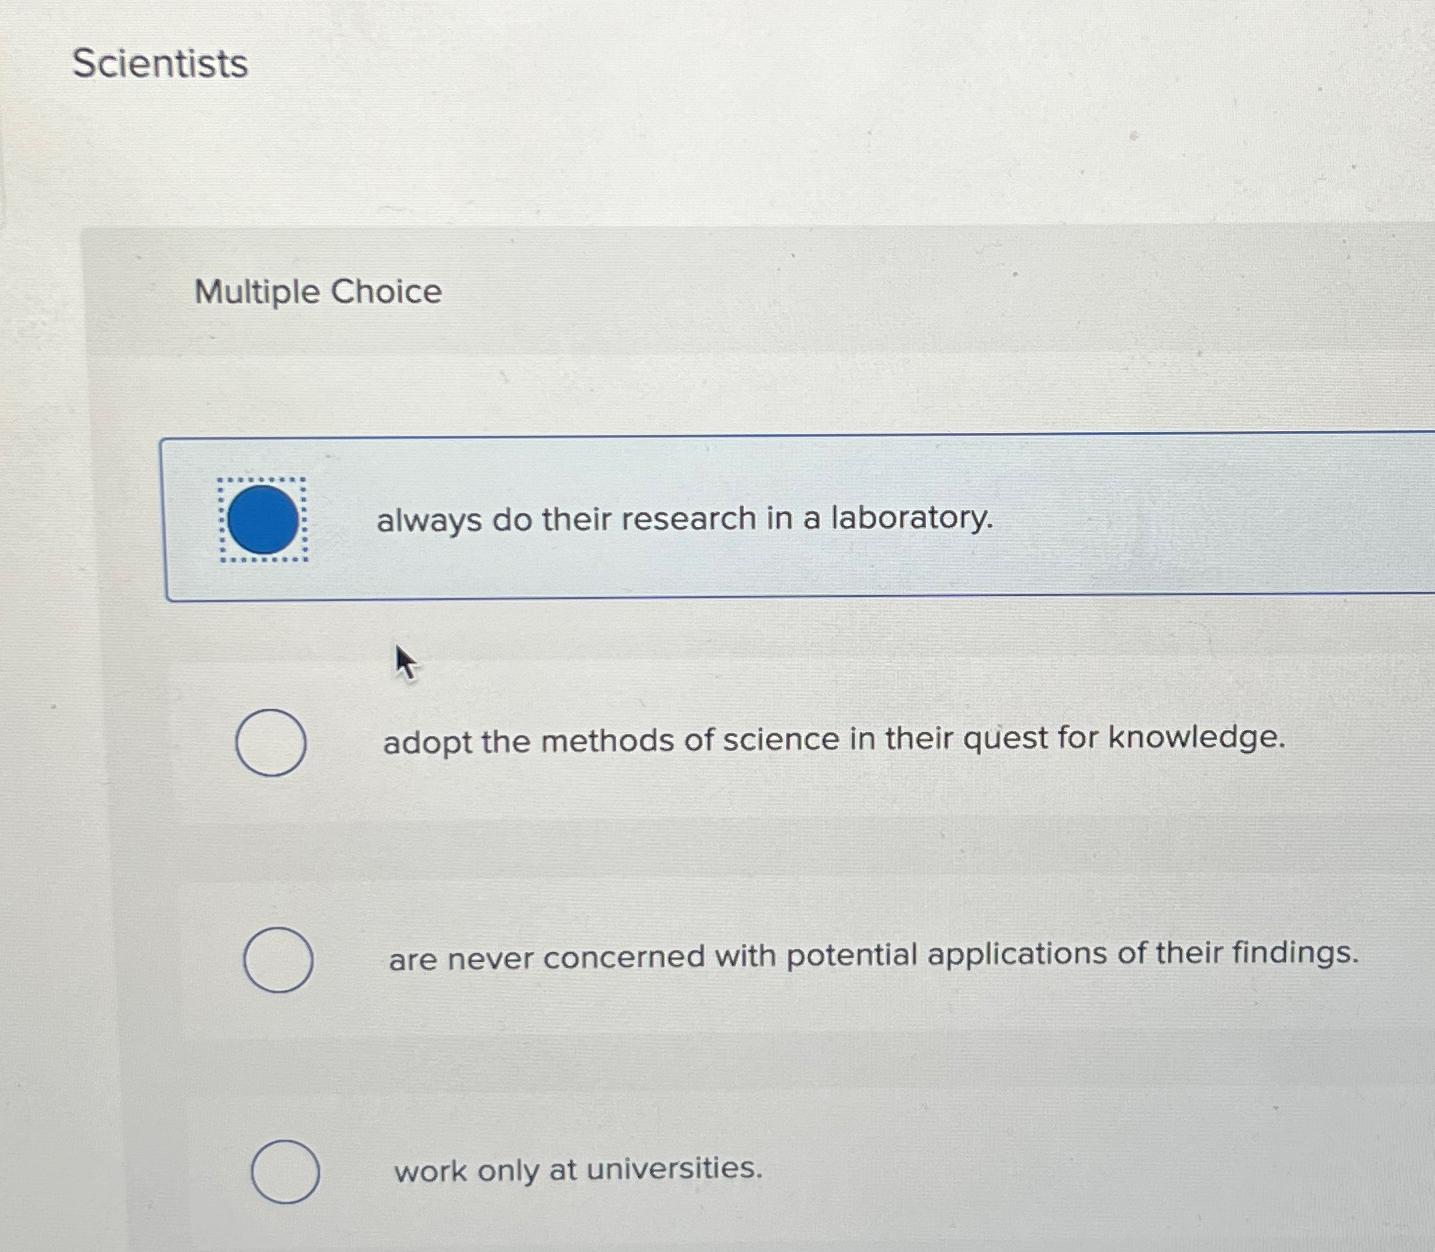The height and width of the screenshot is (1252, 1435).
Task: Select the radio button for 'work only at universities'
Action: click(286, 1171)
